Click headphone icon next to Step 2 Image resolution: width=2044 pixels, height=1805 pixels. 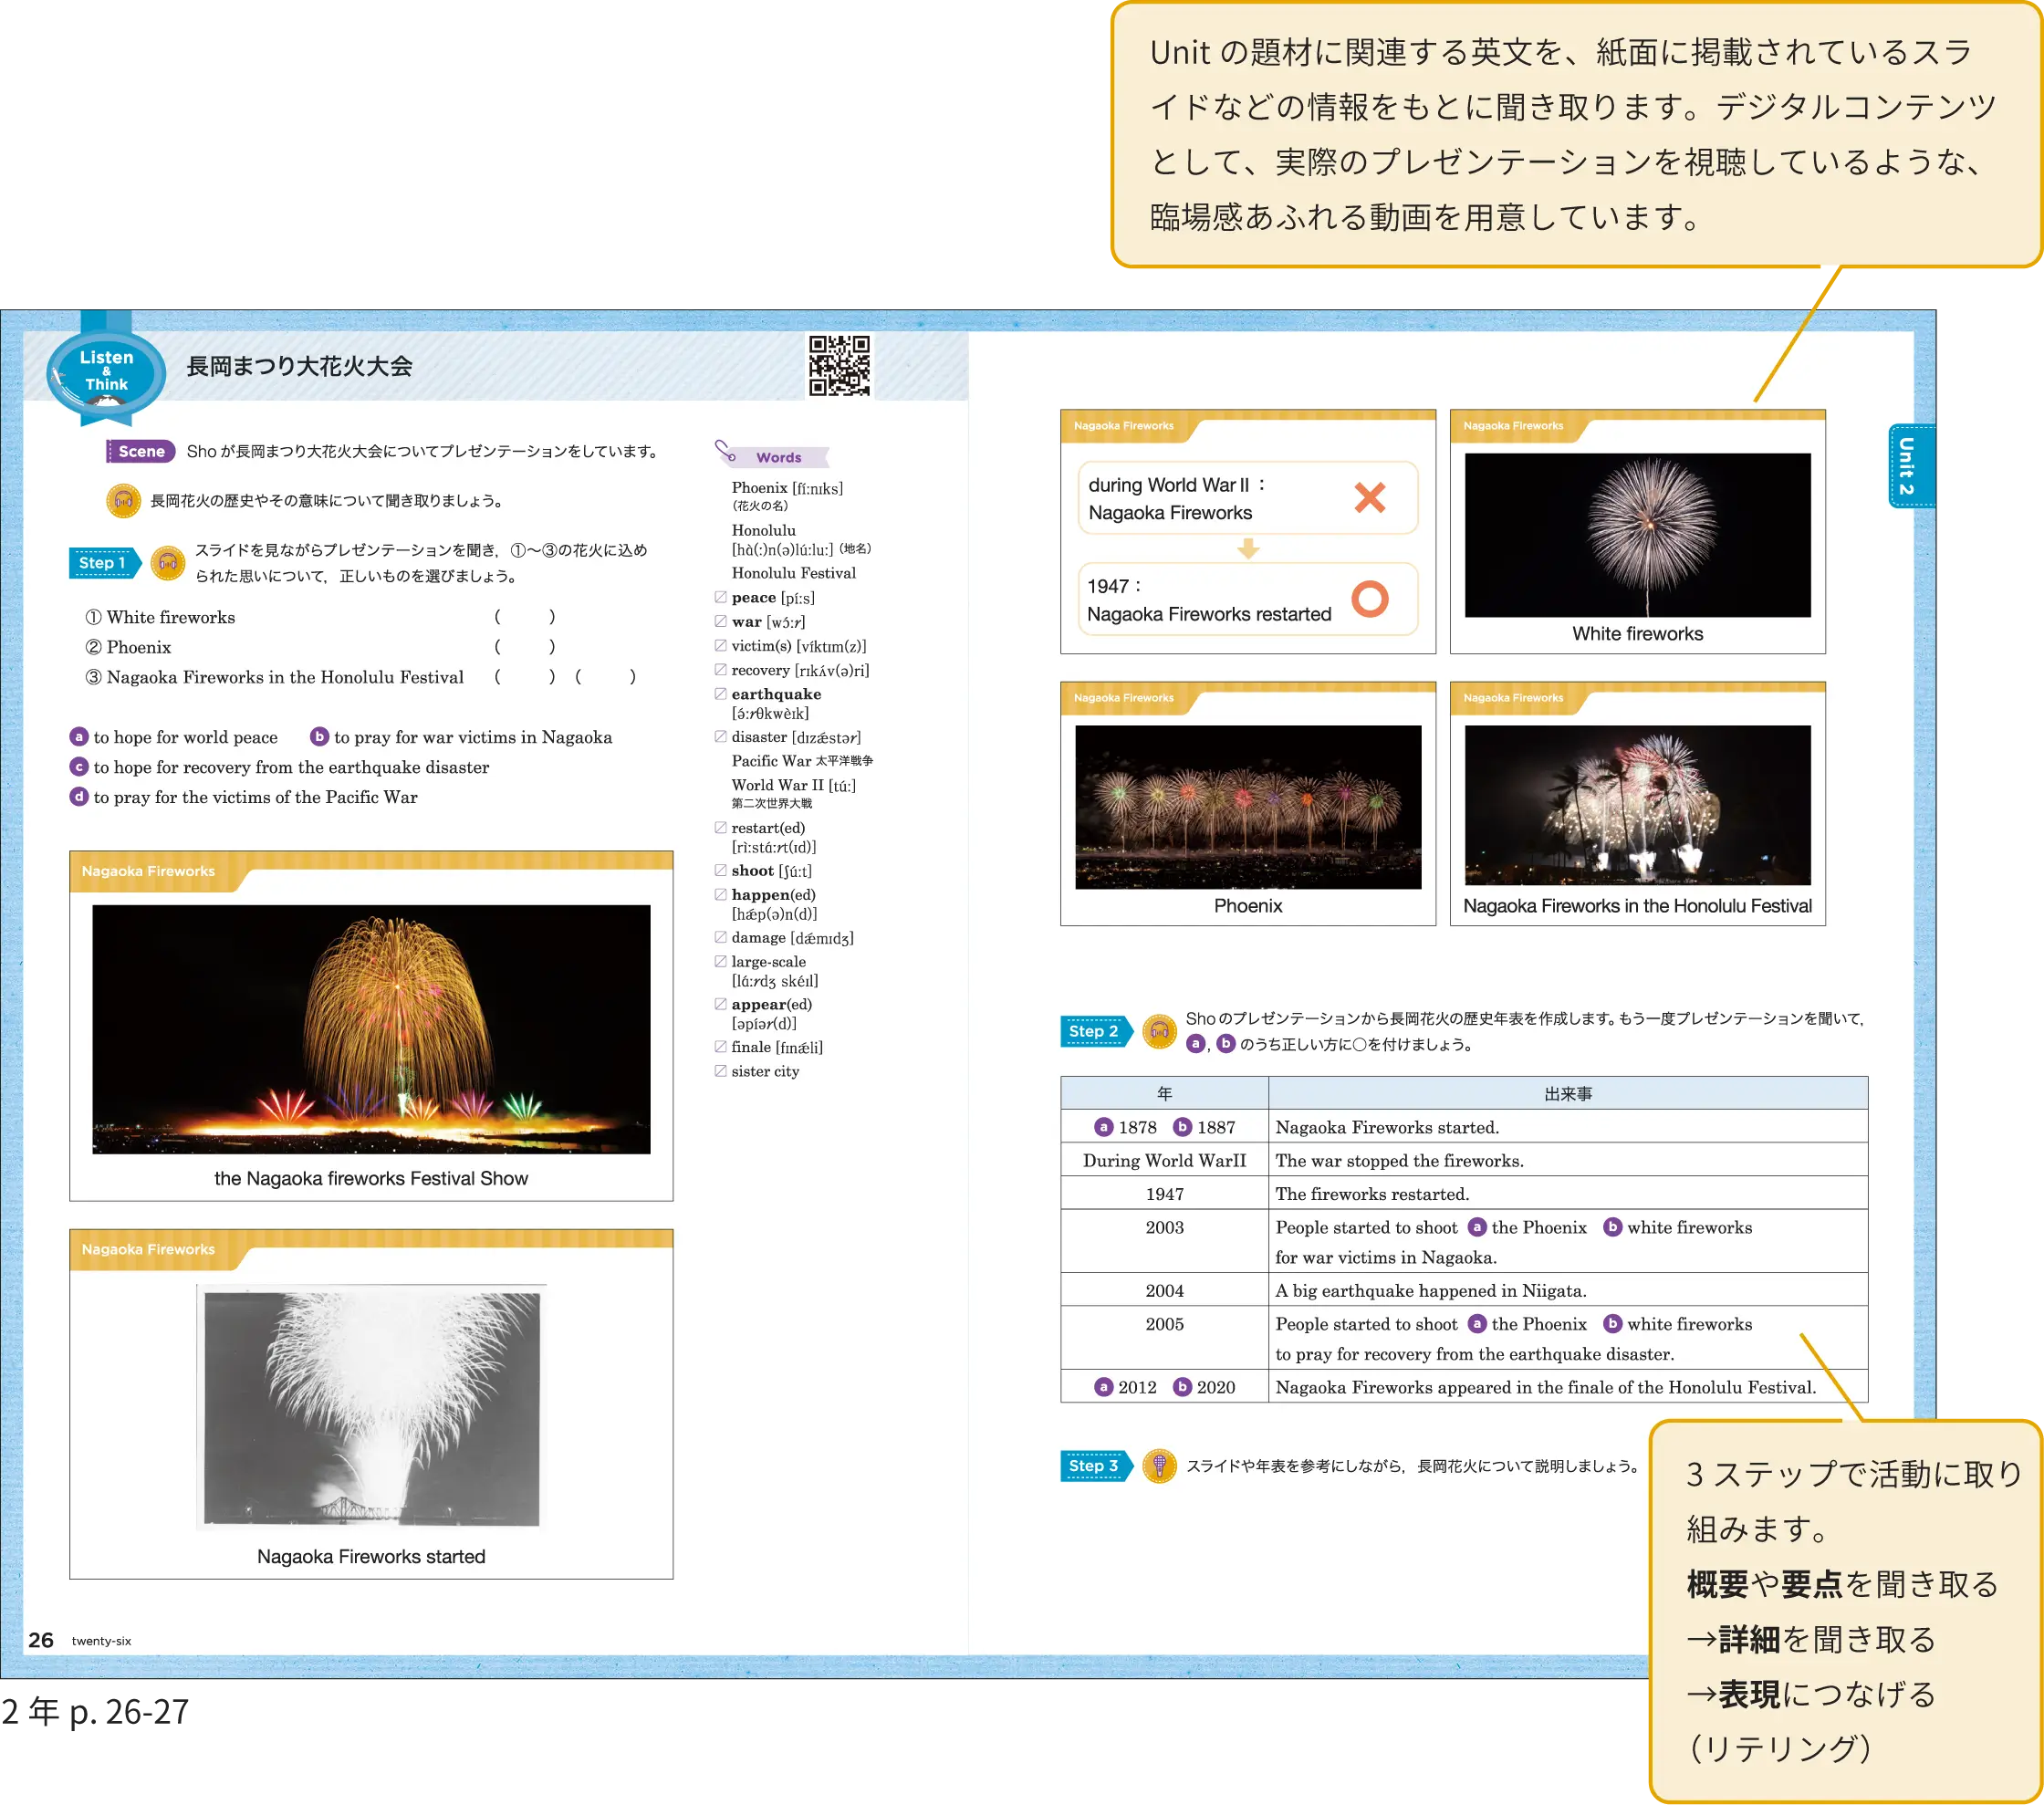1159,1031
